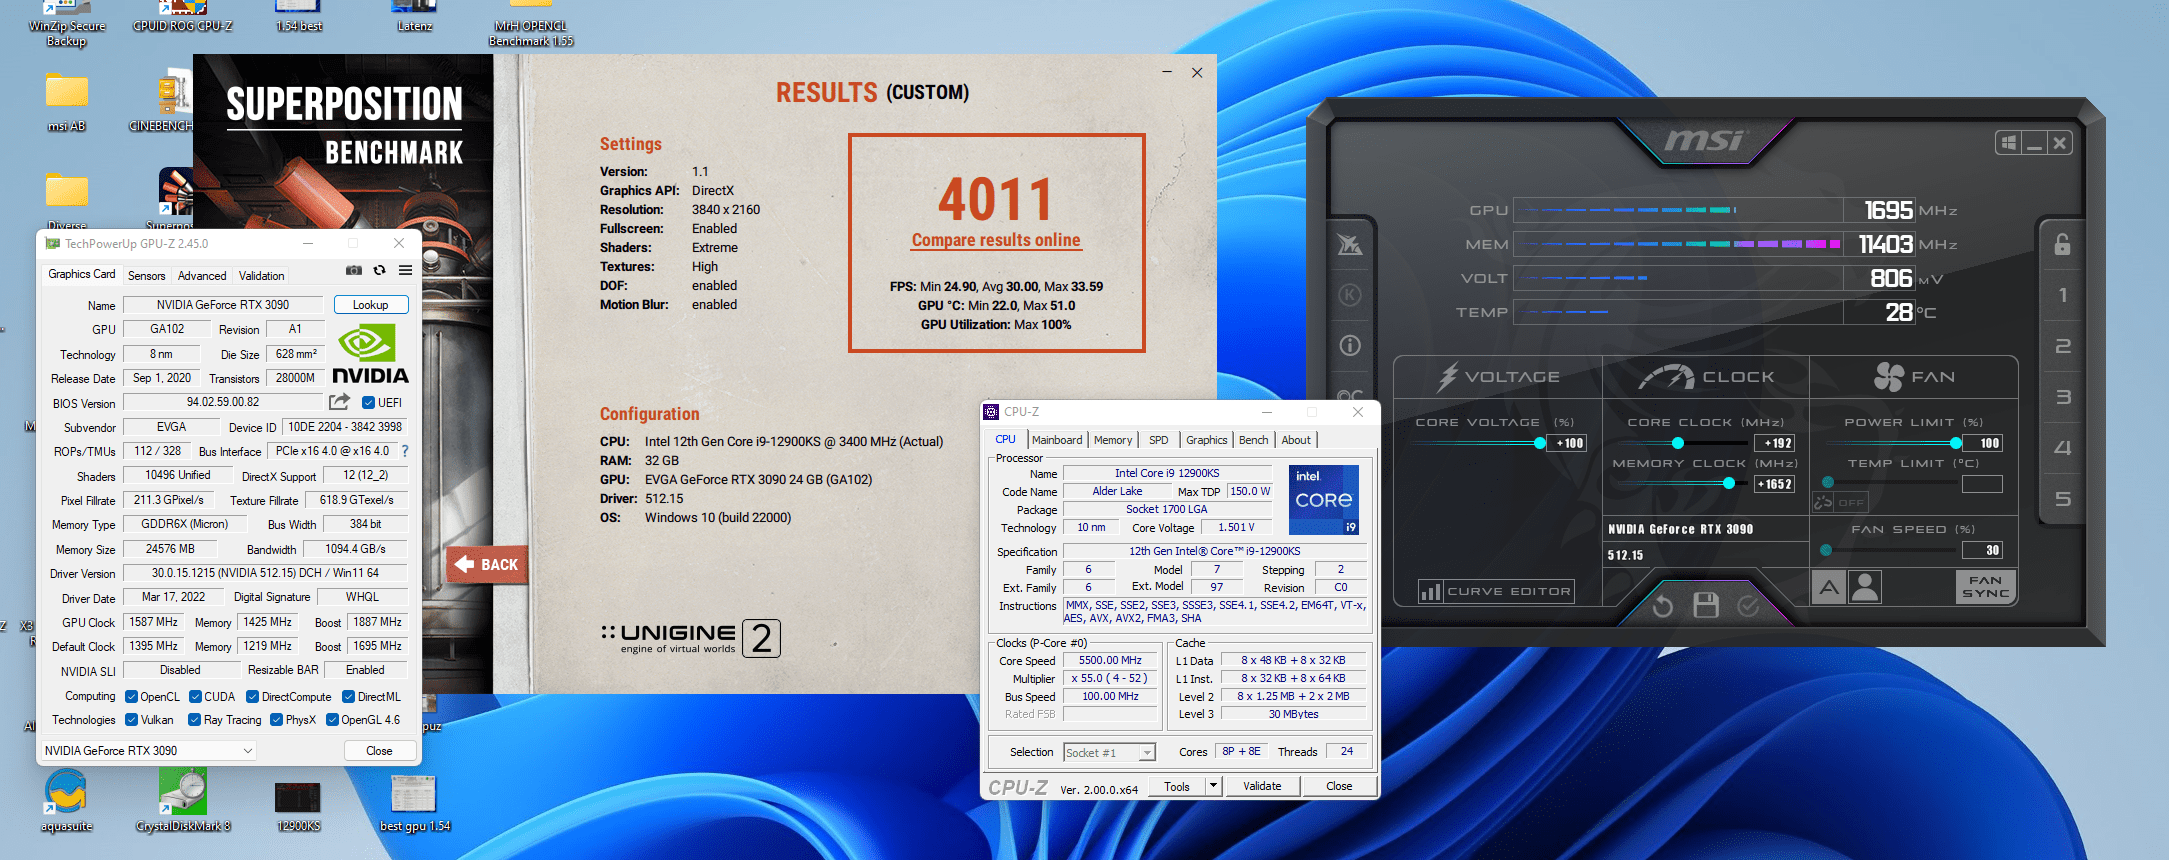This screenshot has width=2169, height=860.
Task: Click the Bus Interface question mark icon
Action: [x=405, y=451]
